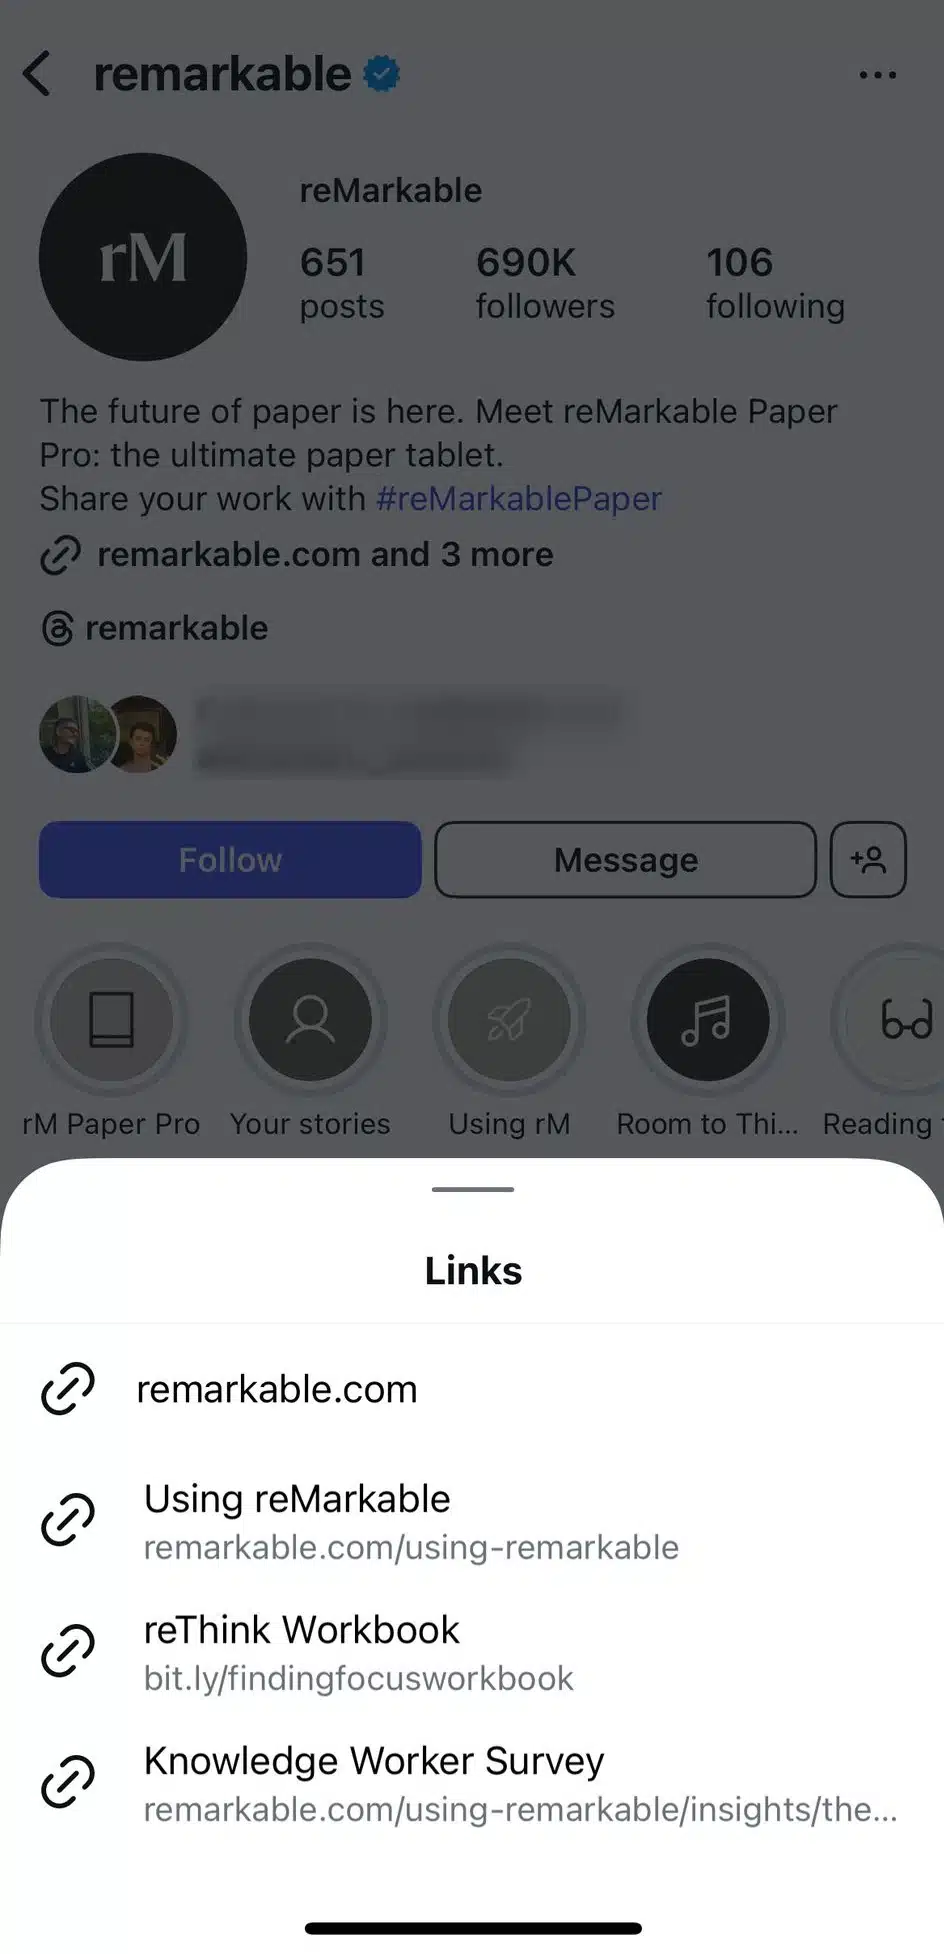Open the reThink Workbook bit.ly link
944x1954 pixels.
tap(472, 1651)
